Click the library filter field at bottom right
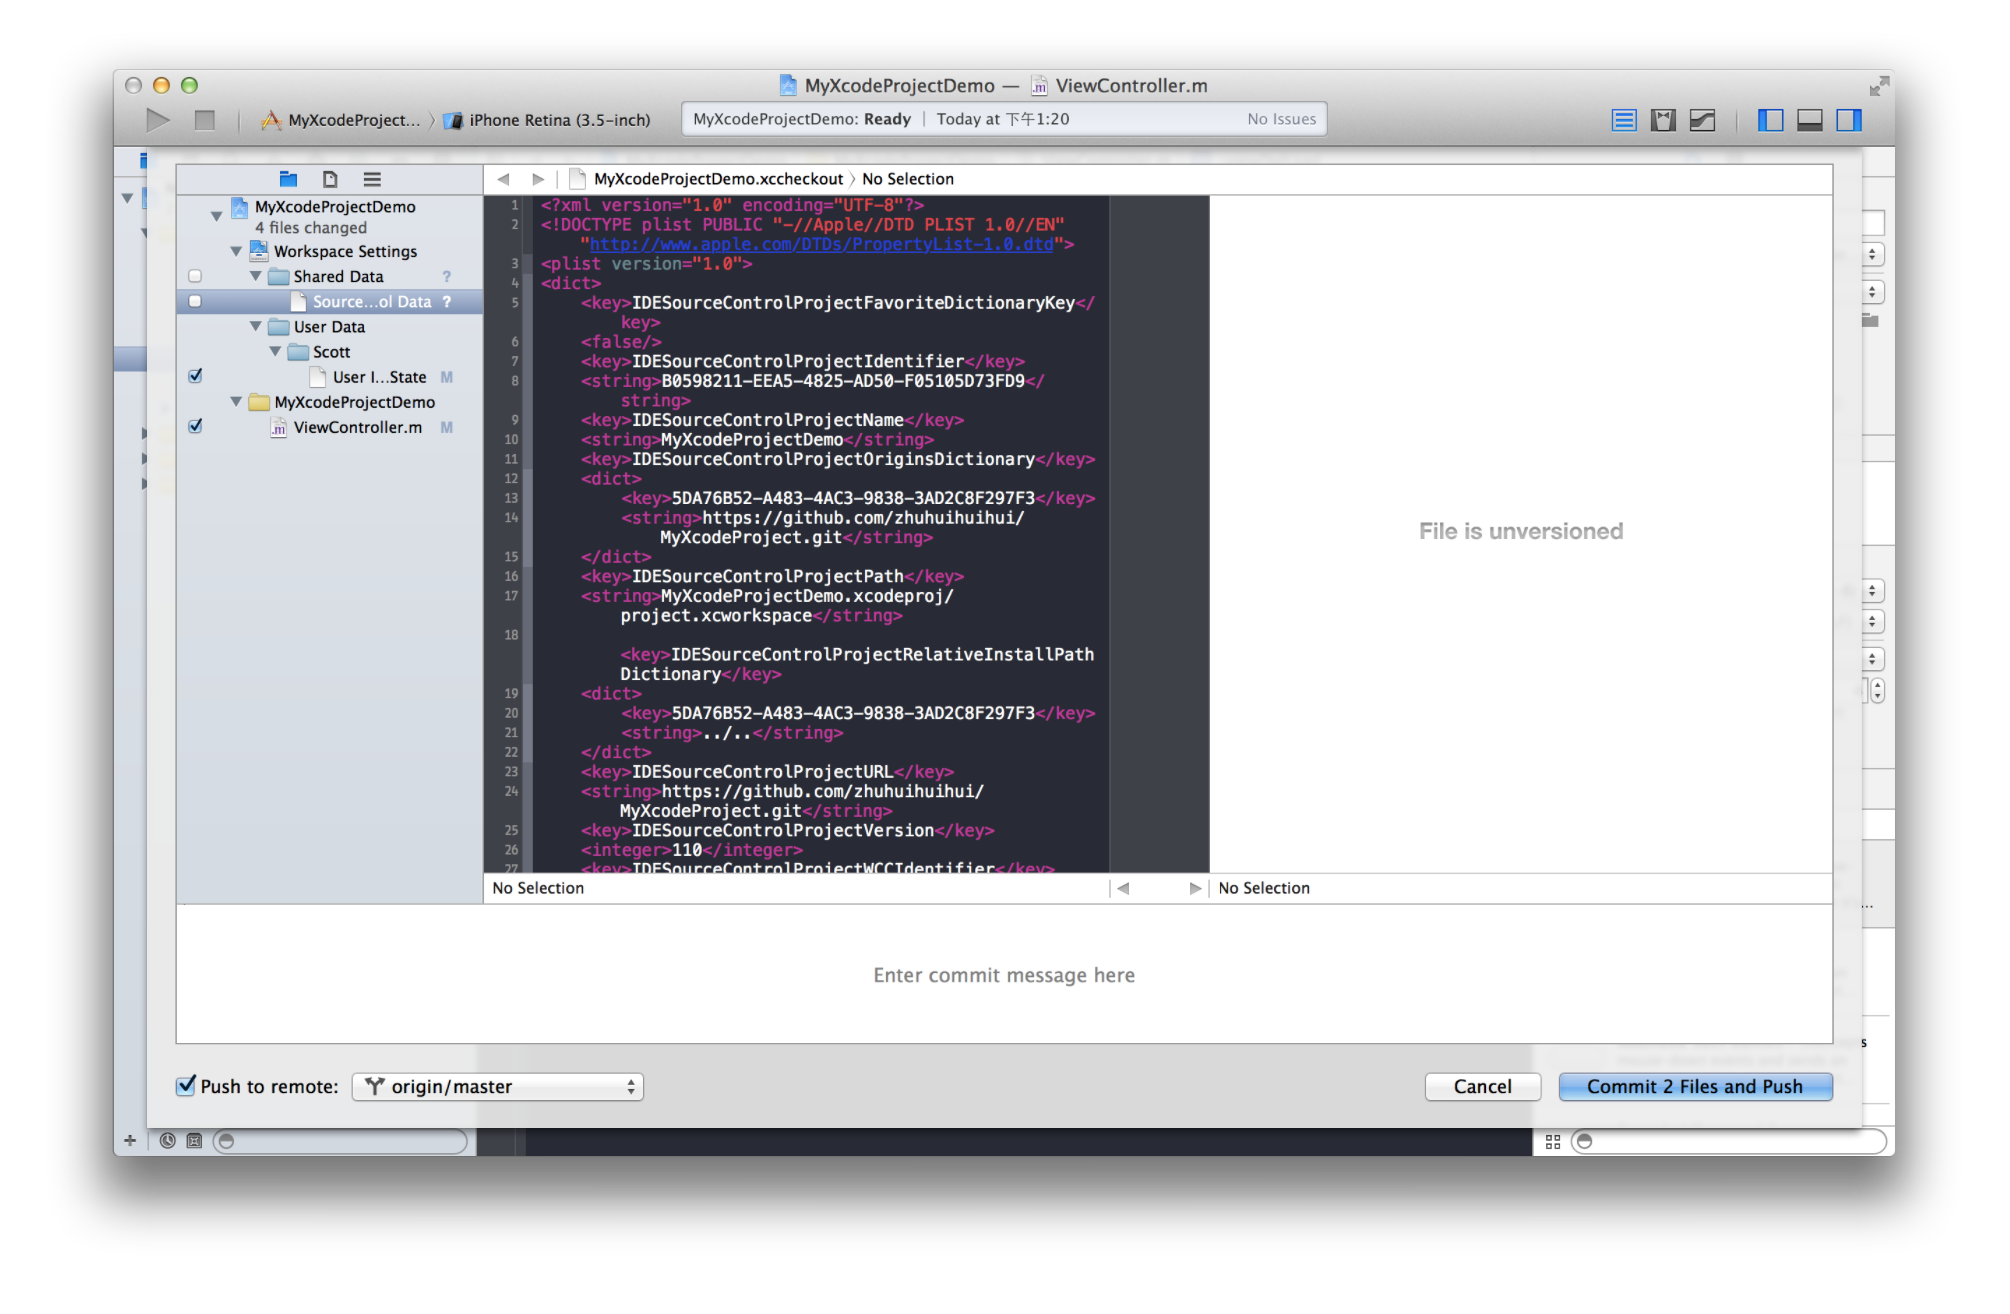This screenshot has height=1314, width=2010. click(1728, 1141)
